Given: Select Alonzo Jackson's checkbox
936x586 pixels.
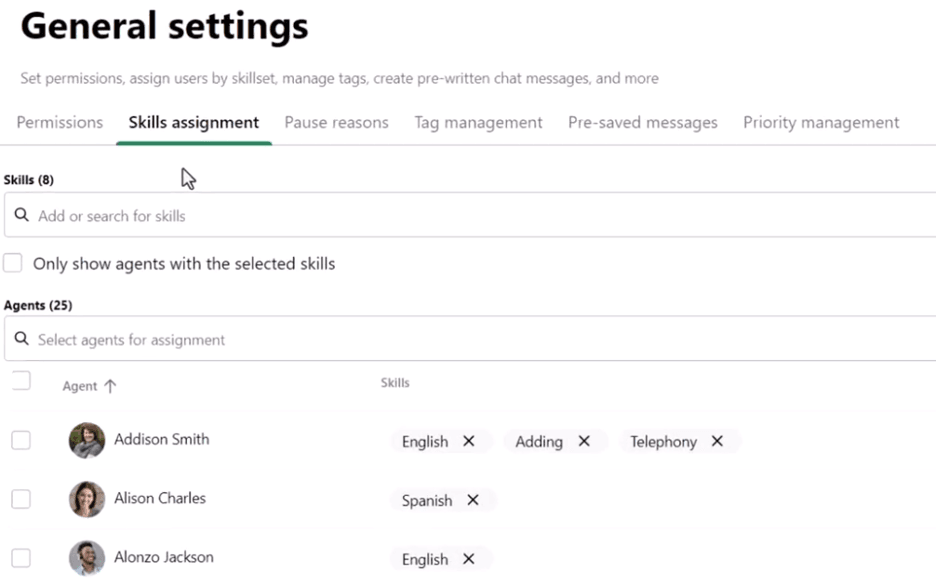Looking at the screenshot, I should tap(21, 558).
